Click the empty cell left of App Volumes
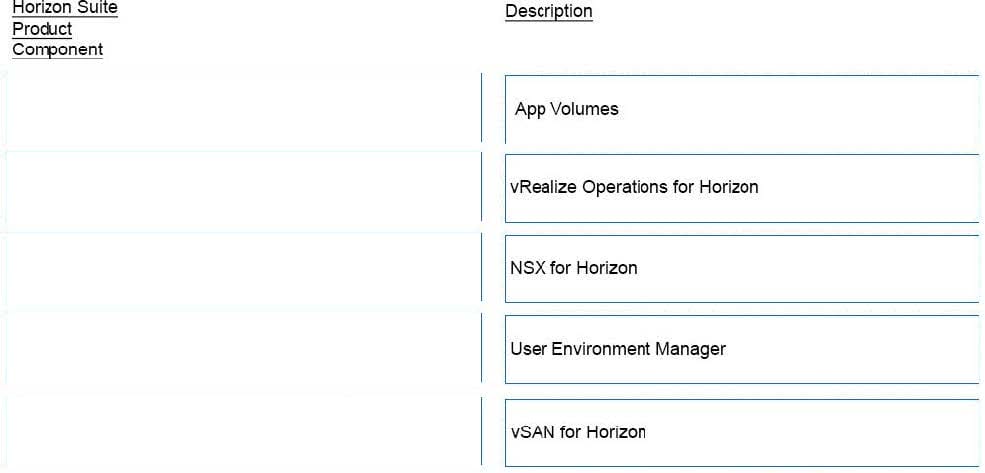The image size is (985, 473). [x=242, y=109]
